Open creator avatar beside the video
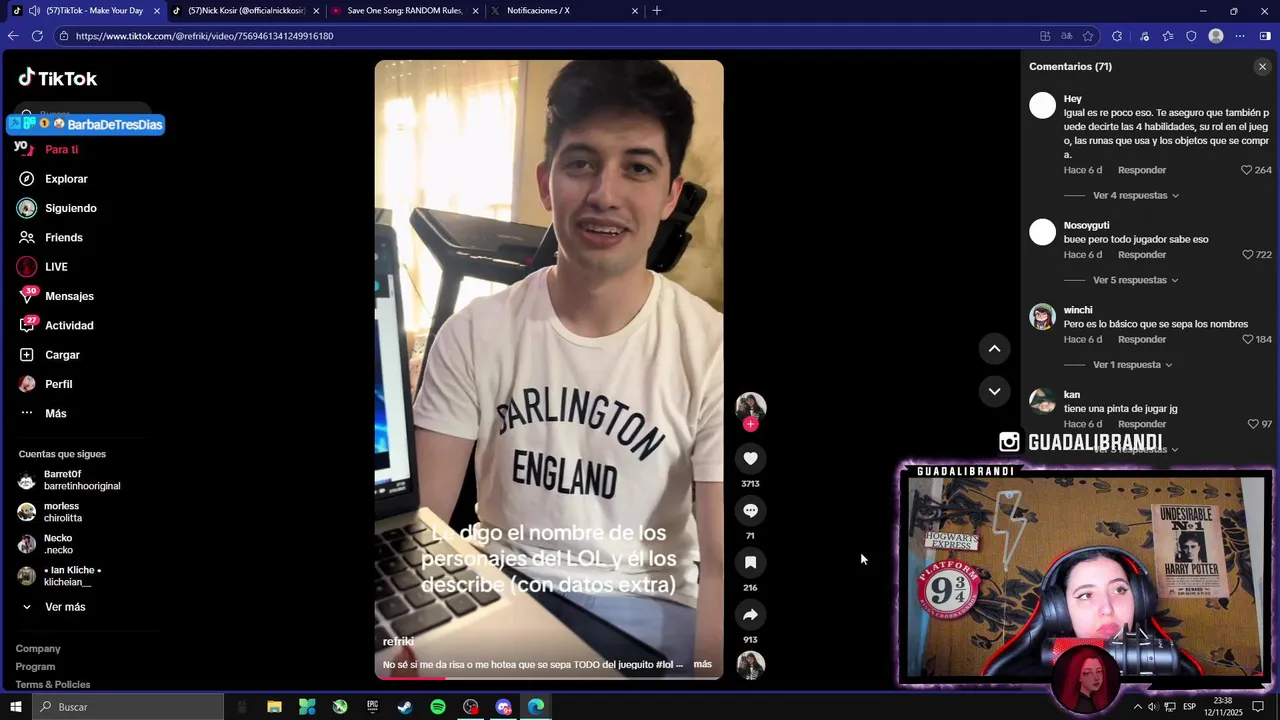 pyautogui.click(x=750, y=407)
